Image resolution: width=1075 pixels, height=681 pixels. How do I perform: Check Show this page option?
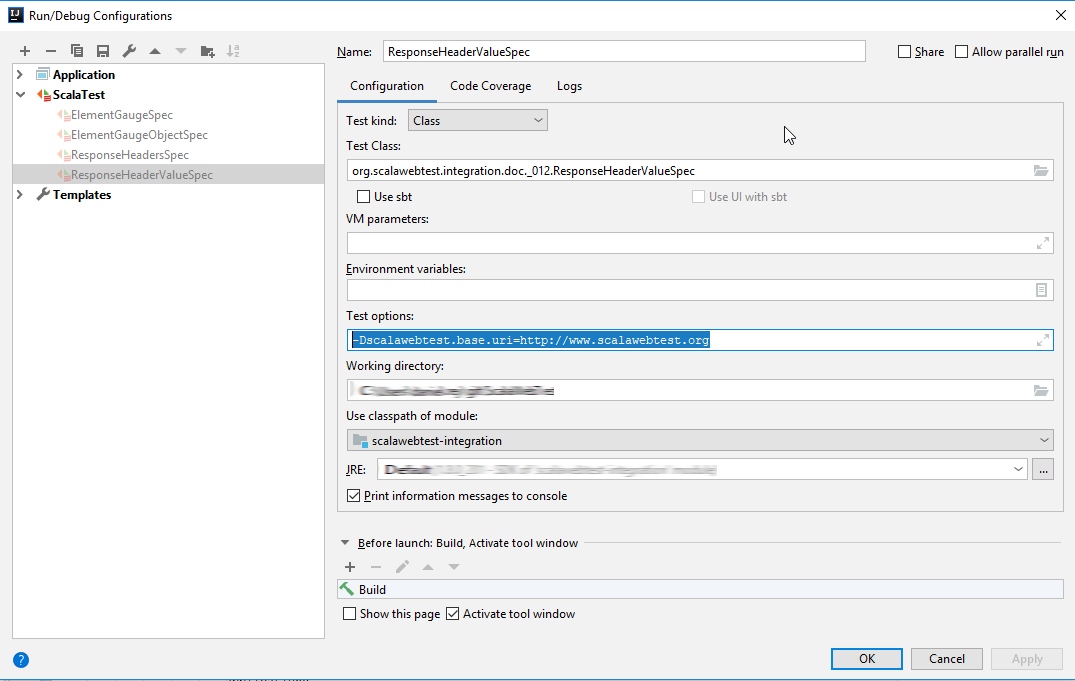[350, 614]
